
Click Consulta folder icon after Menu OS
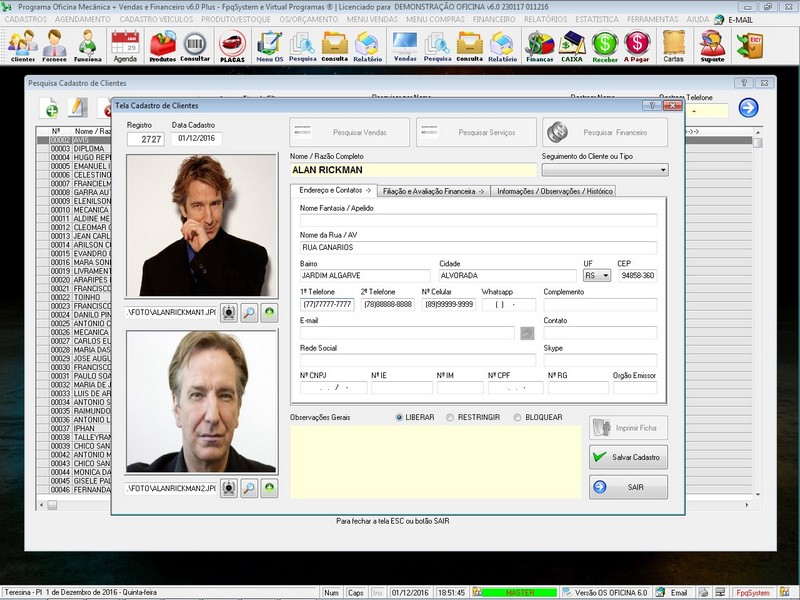coord(335,46)
